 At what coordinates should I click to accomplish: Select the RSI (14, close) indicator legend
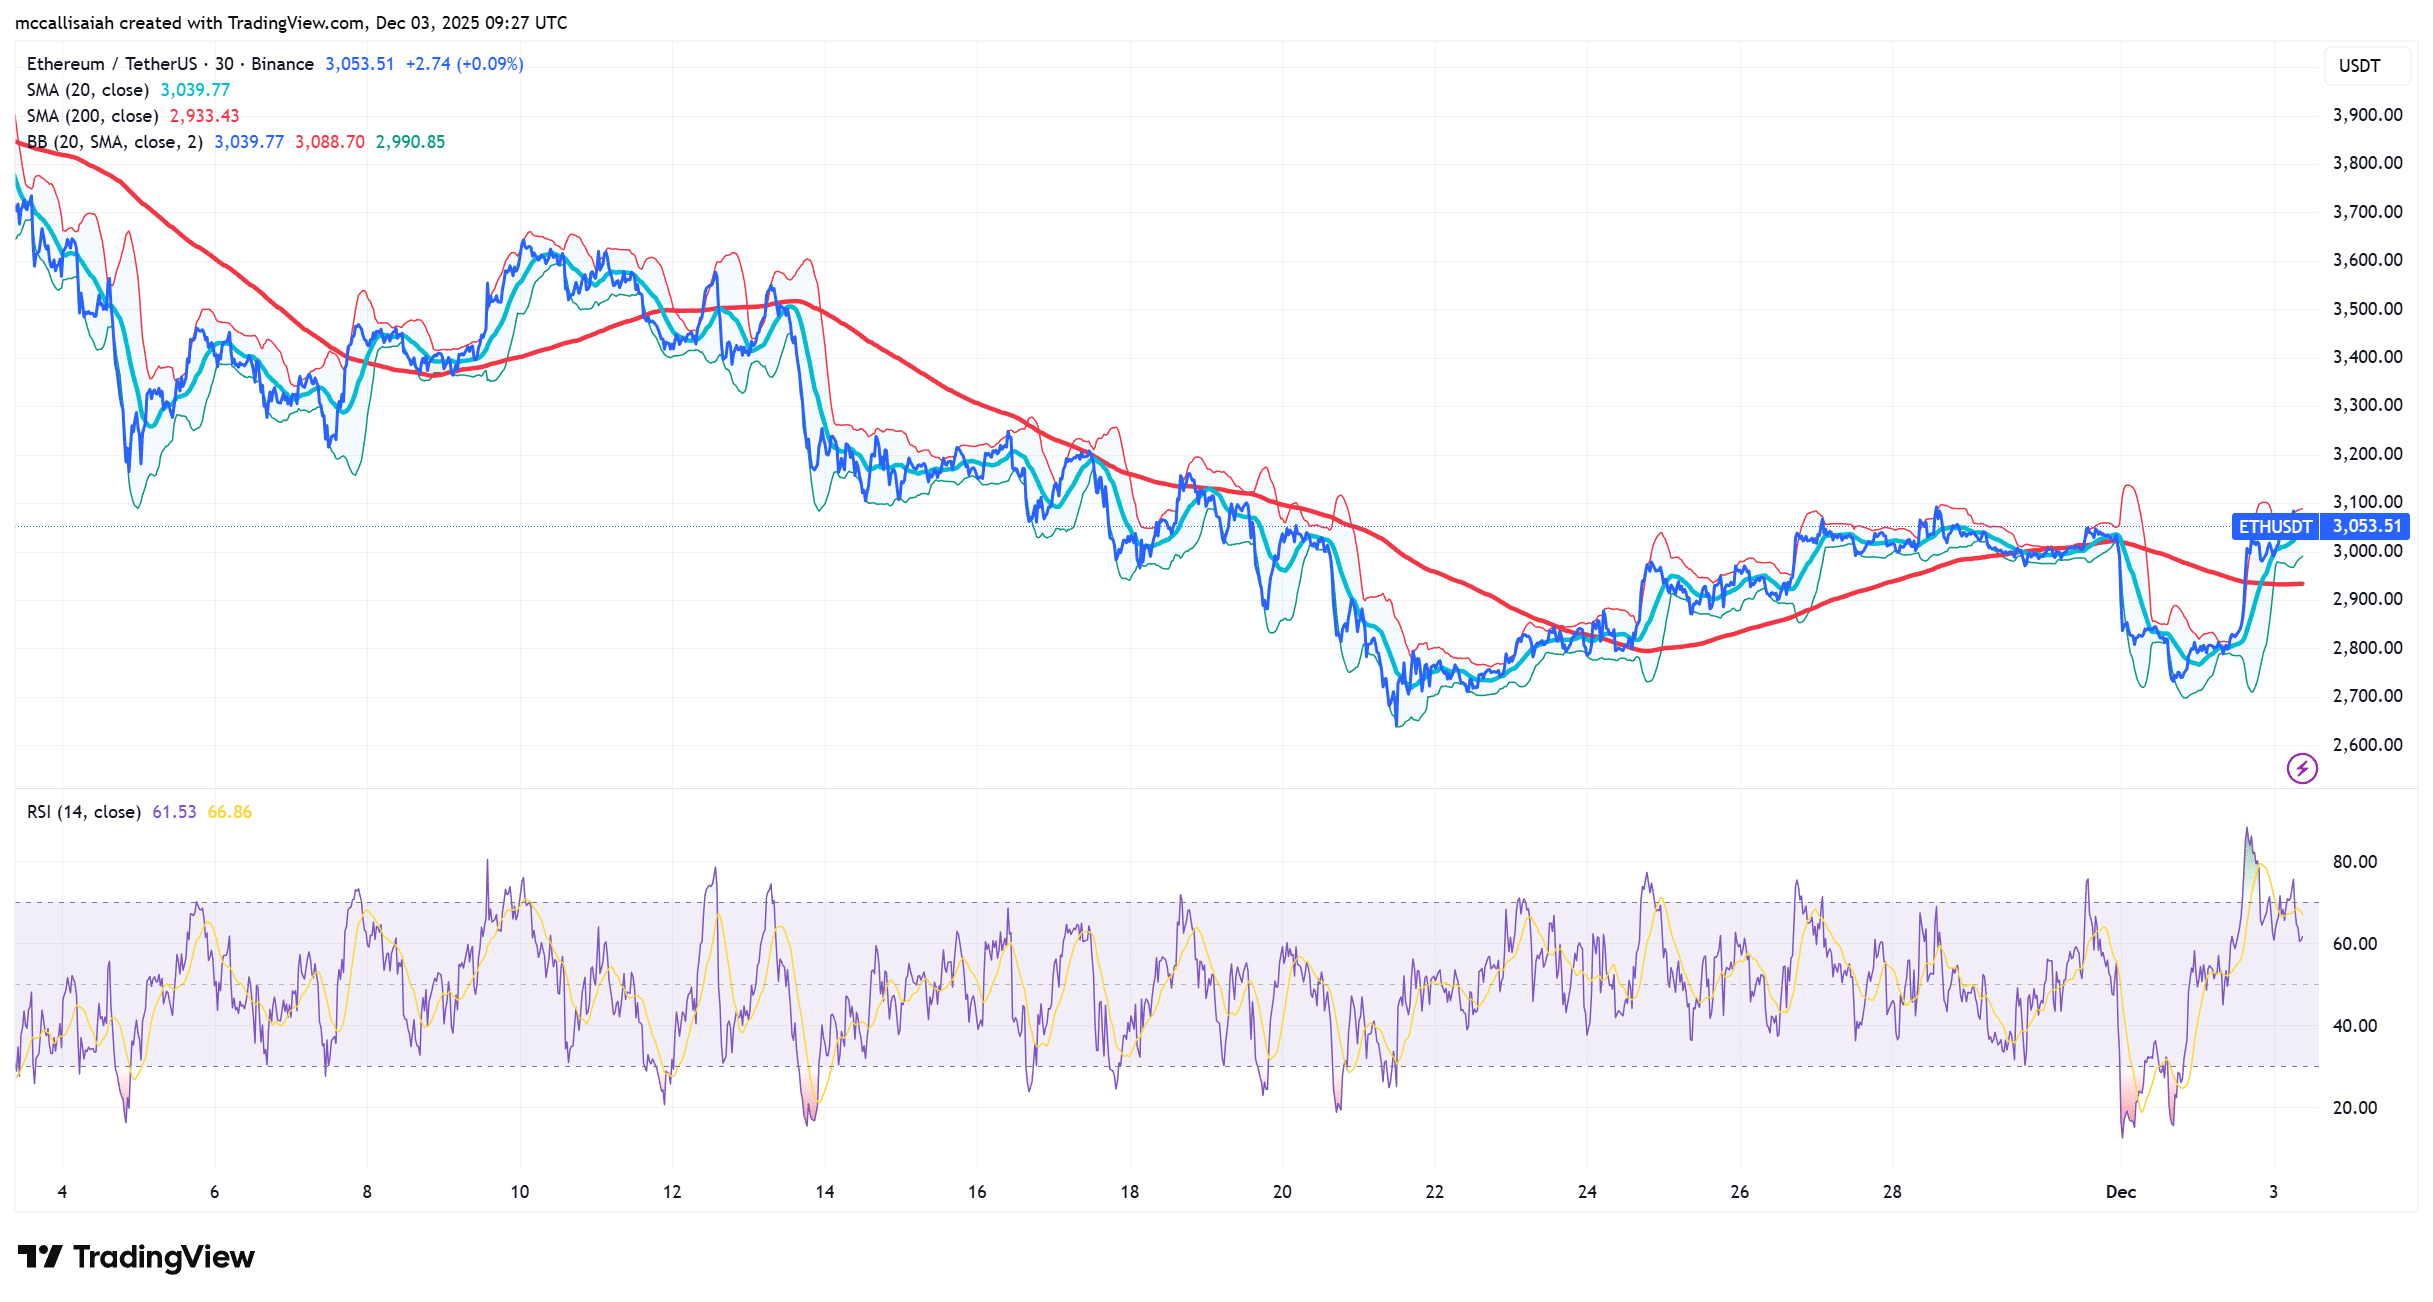[x=82, y=811]
